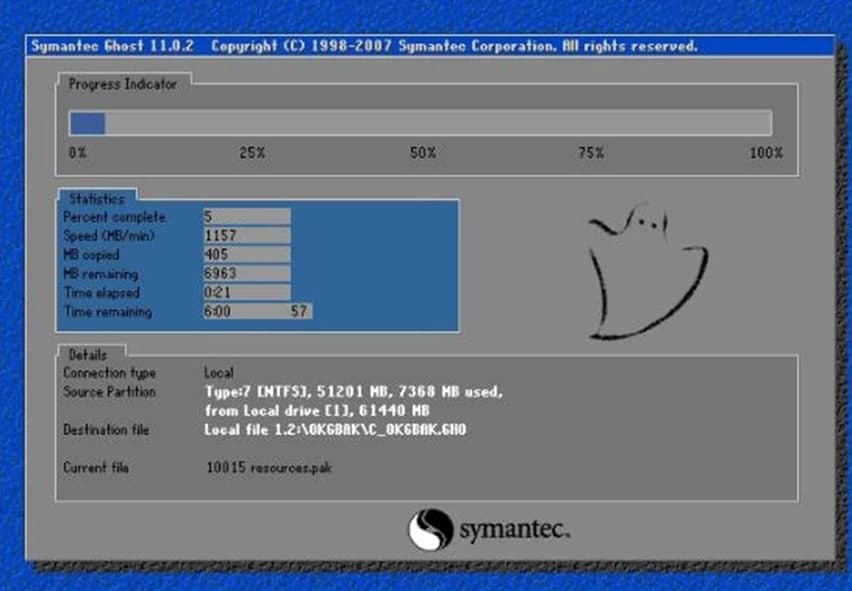The height and width of the screenshot is (591, 852).
Task: Click the Source Partition NTFS details line
Action: pos(353,392)
